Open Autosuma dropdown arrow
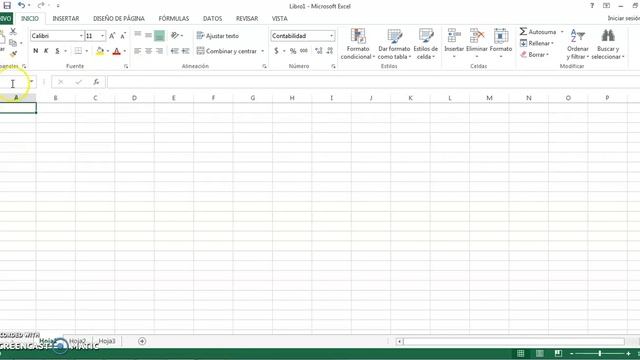 tap(562, 31)
